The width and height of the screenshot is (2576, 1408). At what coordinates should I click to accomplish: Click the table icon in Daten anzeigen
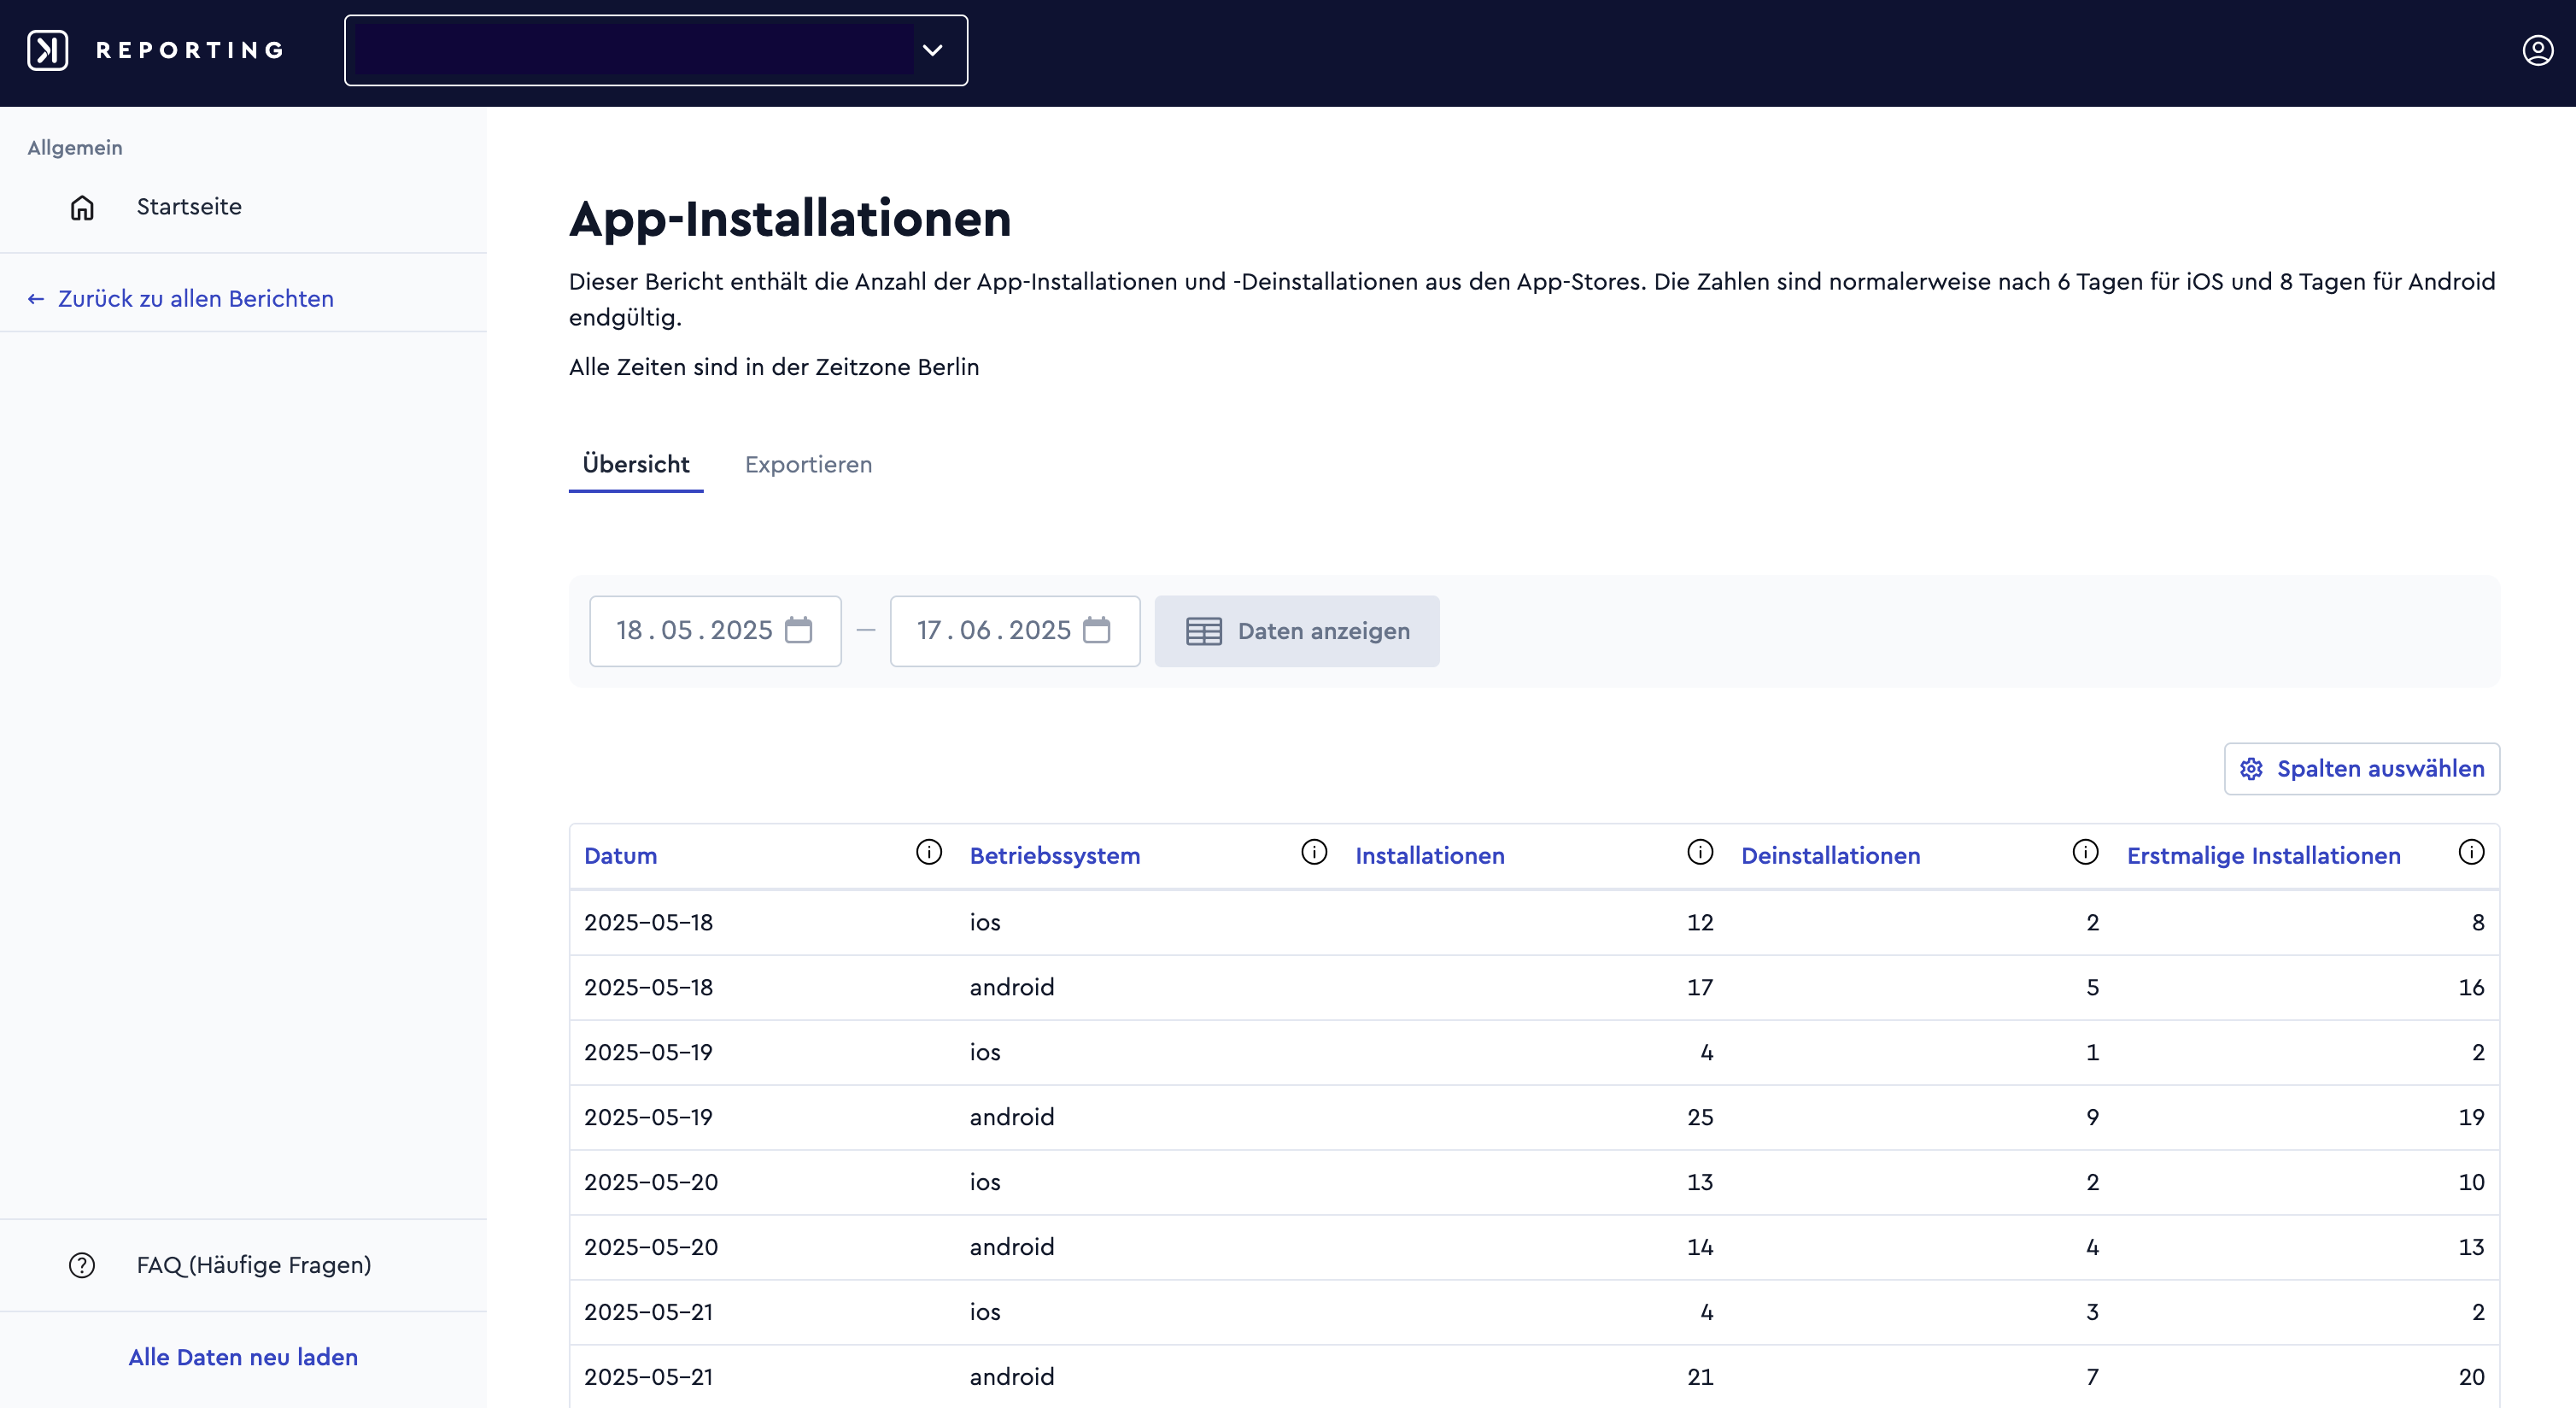1204,631
